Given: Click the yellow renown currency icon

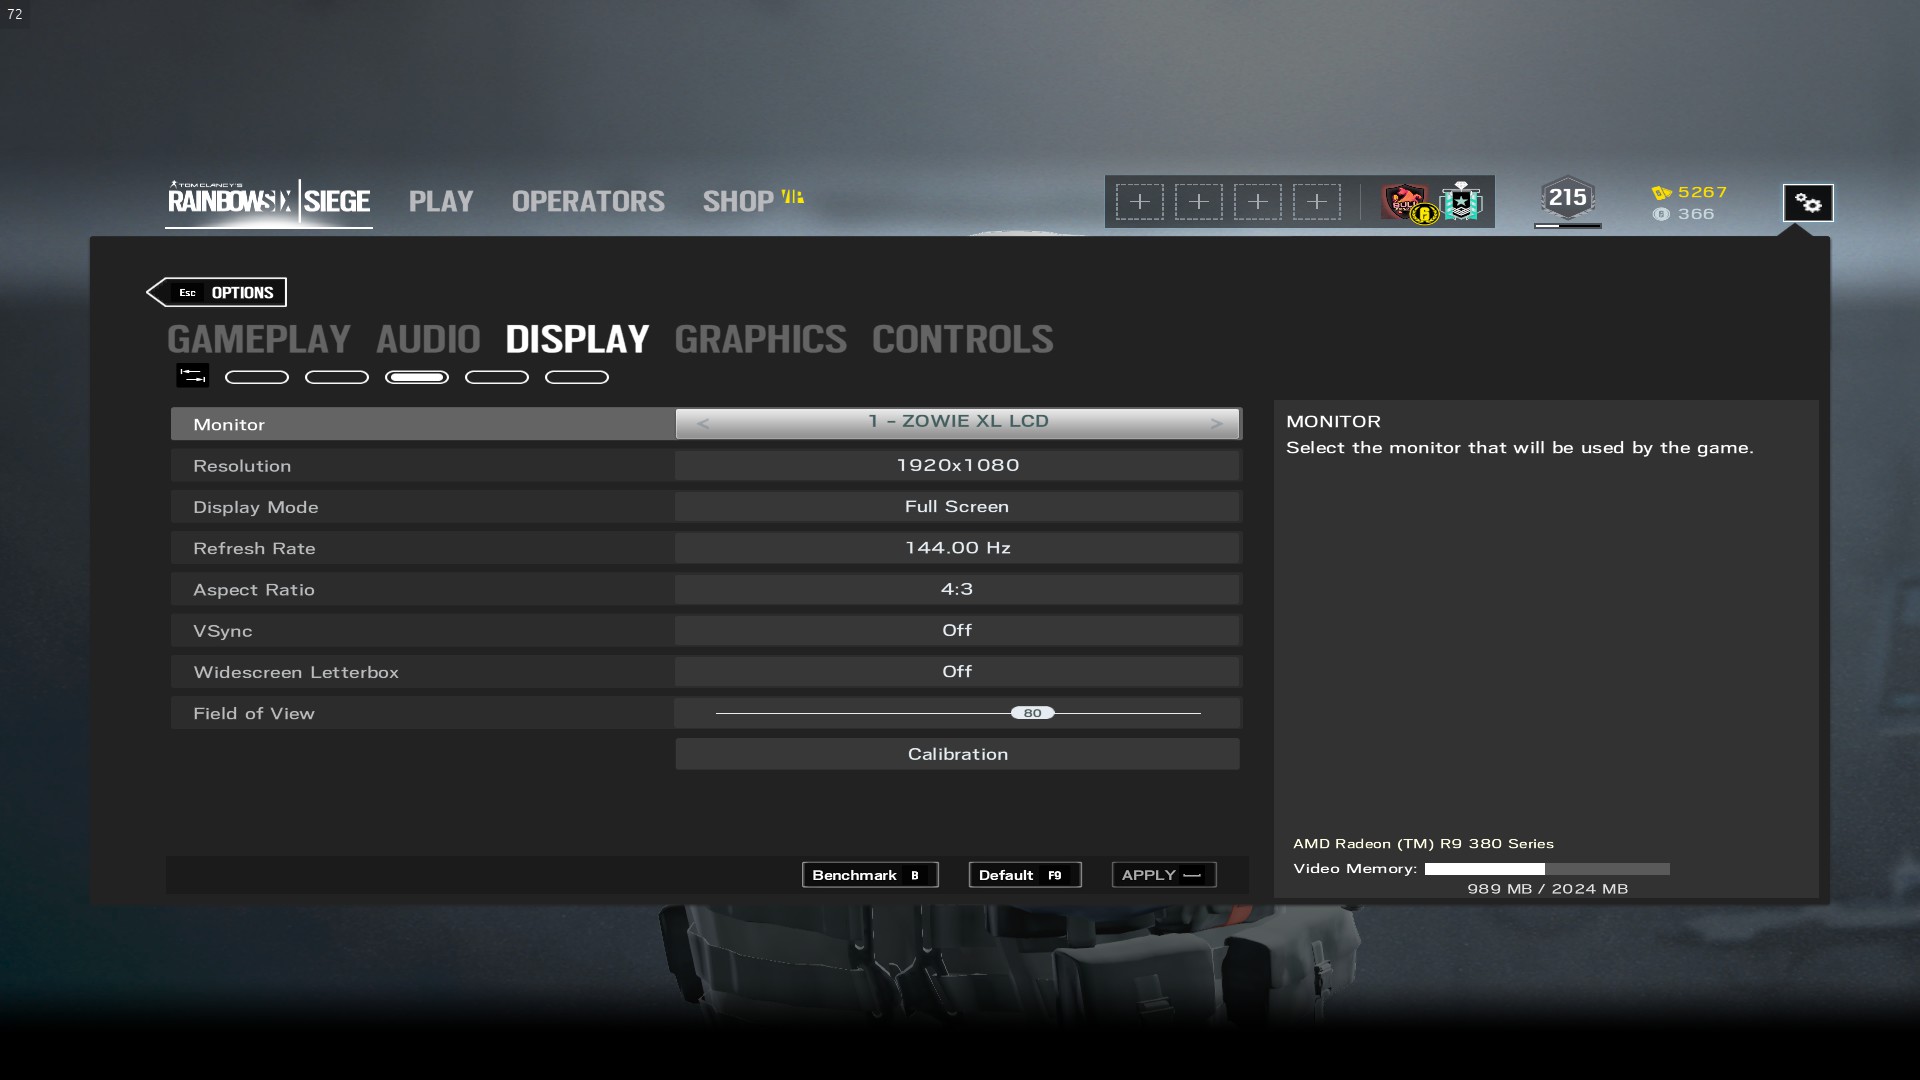Looking at the screenshot, I should pos(1662,192).
